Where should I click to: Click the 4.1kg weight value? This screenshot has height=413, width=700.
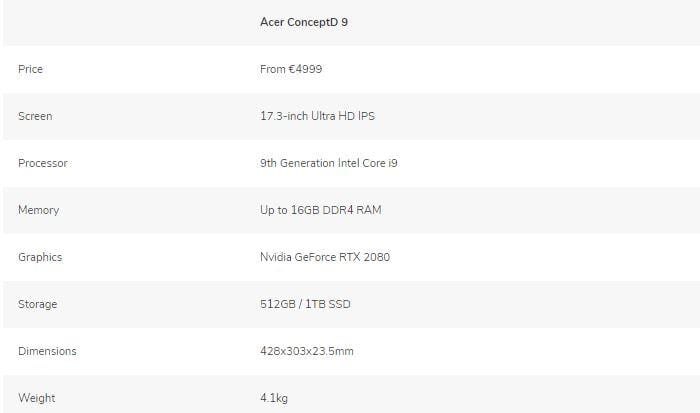pyautogui.click(x=274, y=398)
